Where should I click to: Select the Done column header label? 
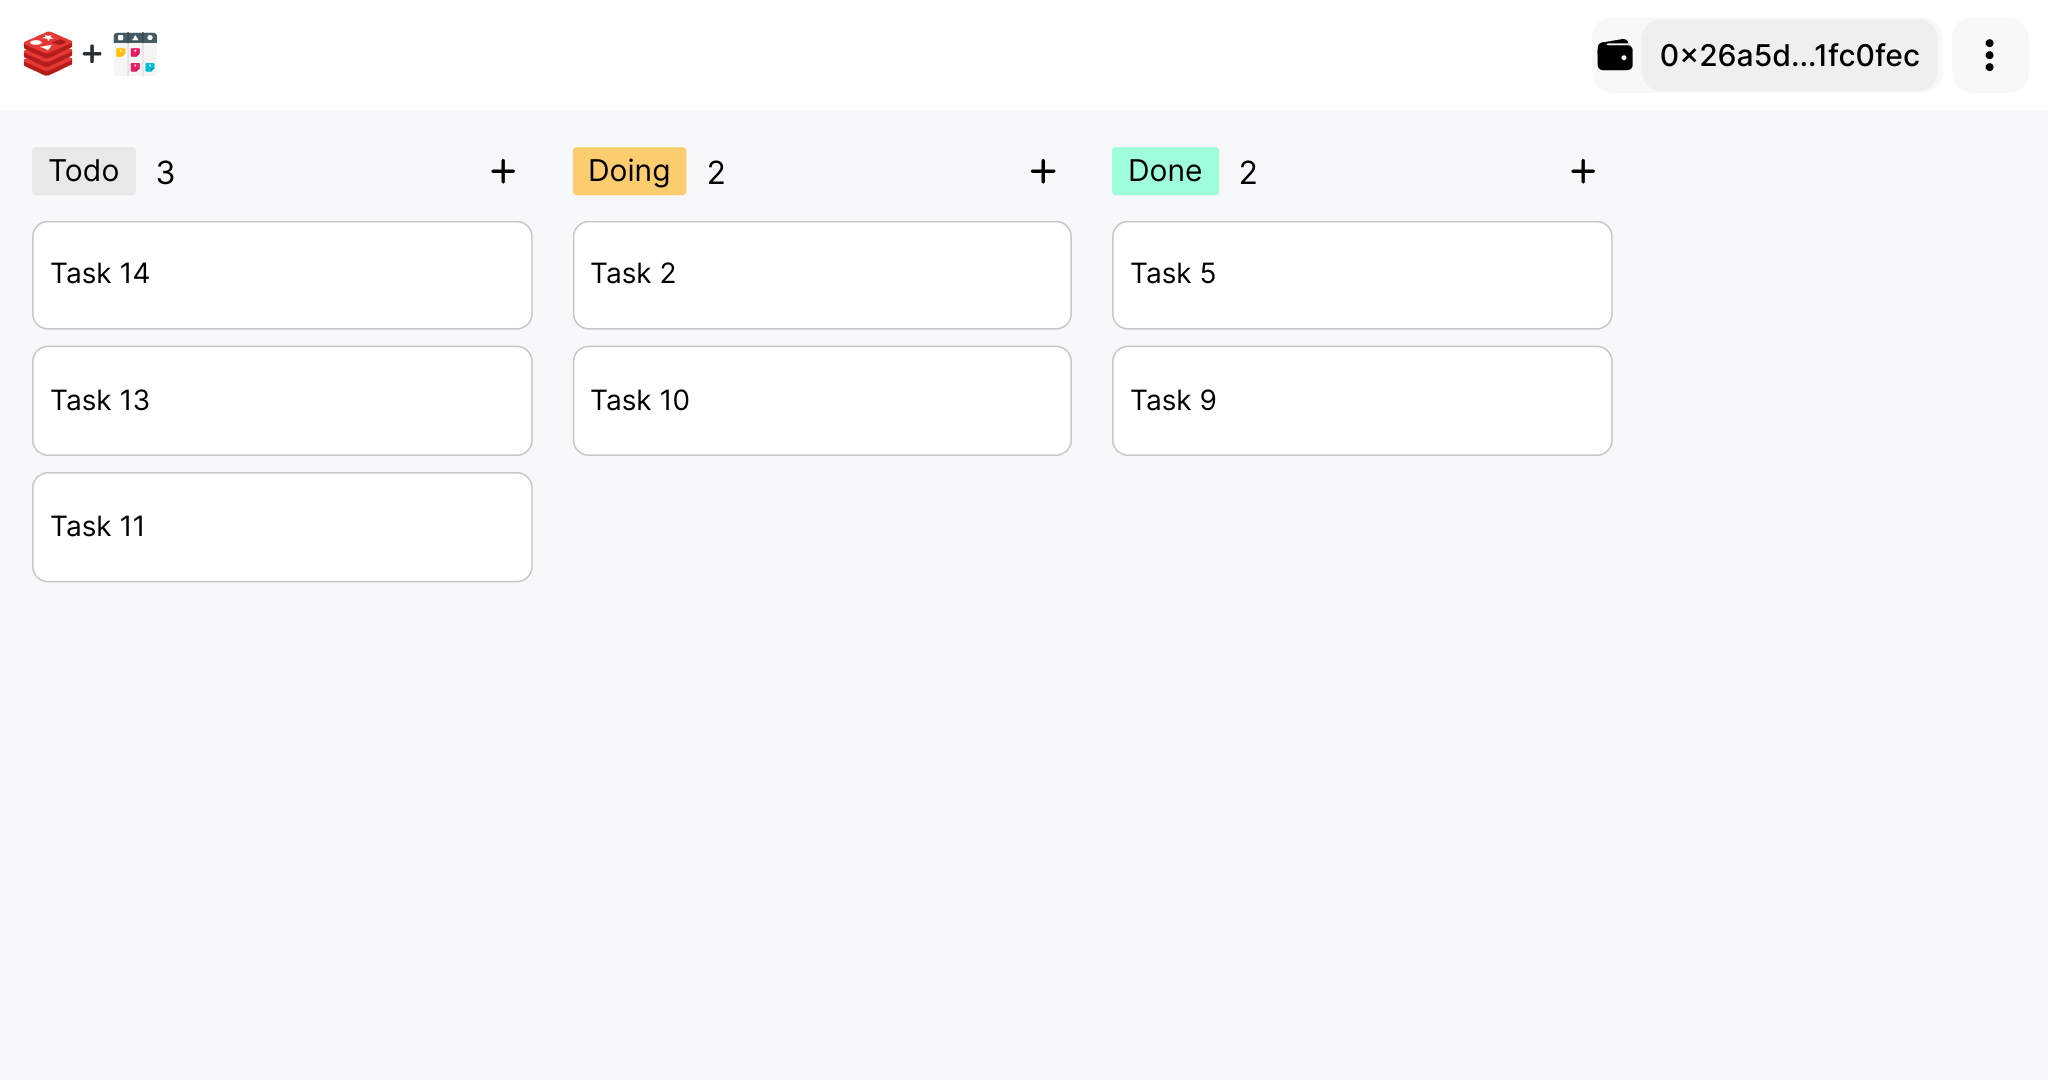pyautogui.click(x=1164, y=171)
